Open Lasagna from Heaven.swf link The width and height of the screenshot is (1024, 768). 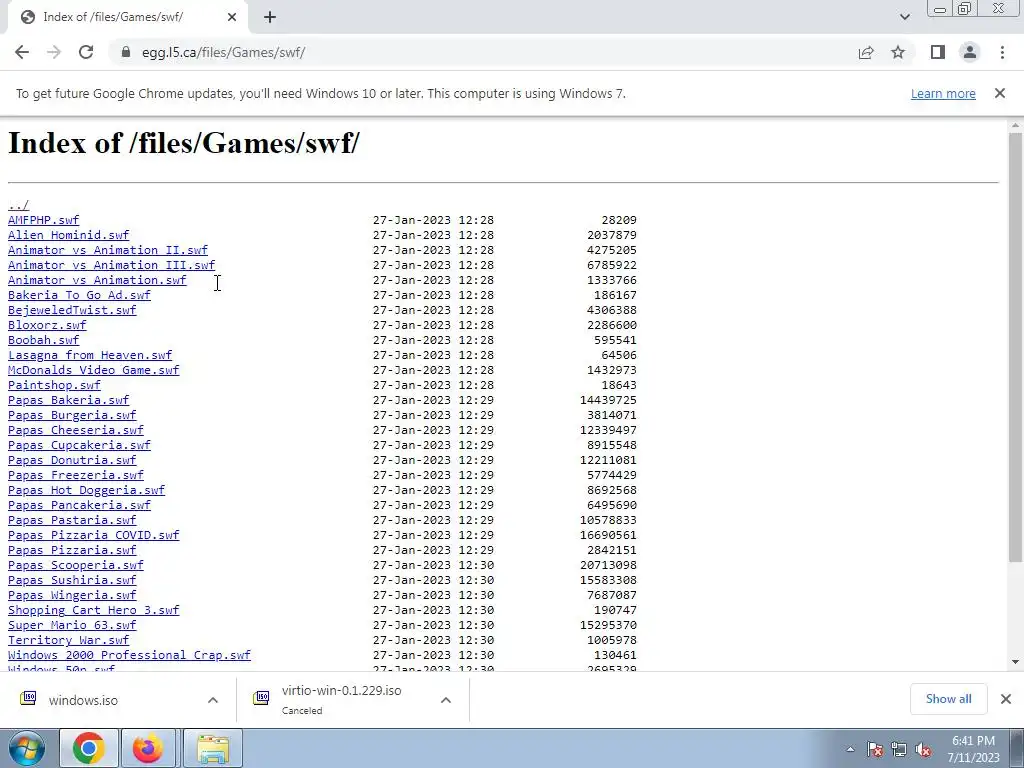click(90, 355)
